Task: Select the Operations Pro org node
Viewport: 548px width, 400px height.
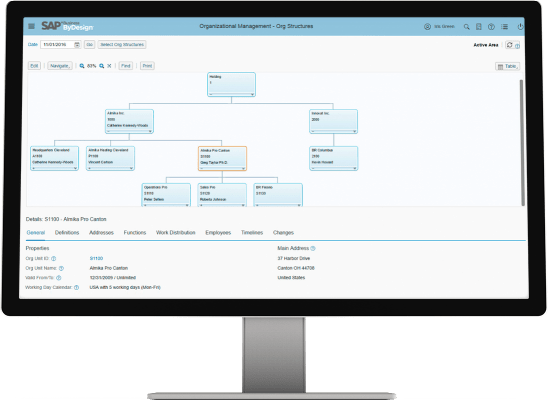Action: [x=166, y=195]
